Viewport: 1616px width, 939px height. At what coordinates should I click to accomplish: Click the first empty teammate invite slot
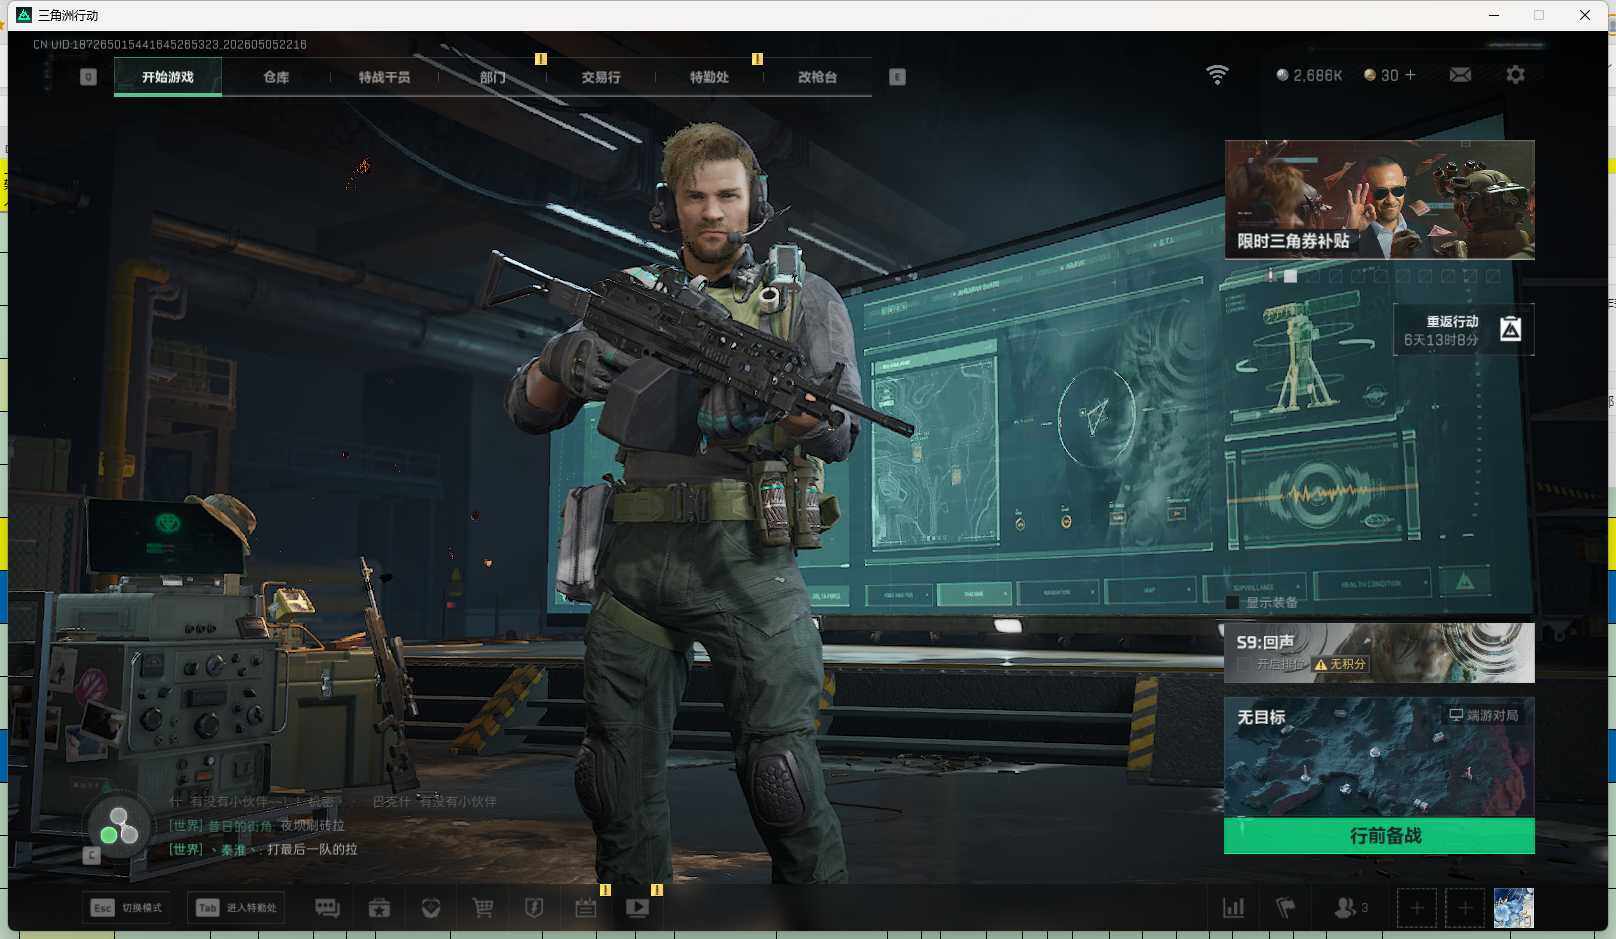pyautogui.click(x=1416, y=908)
